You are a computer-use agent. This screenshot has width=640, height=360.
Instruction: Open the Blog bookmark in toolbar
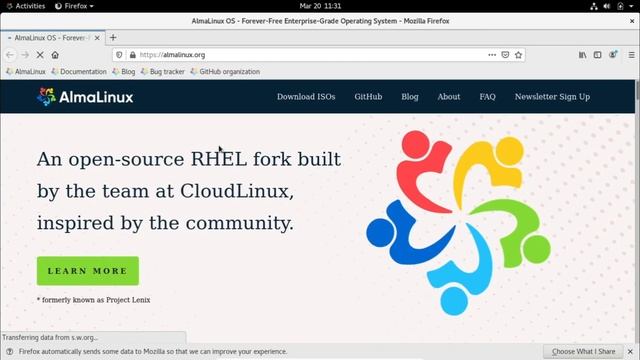[124, 71]
